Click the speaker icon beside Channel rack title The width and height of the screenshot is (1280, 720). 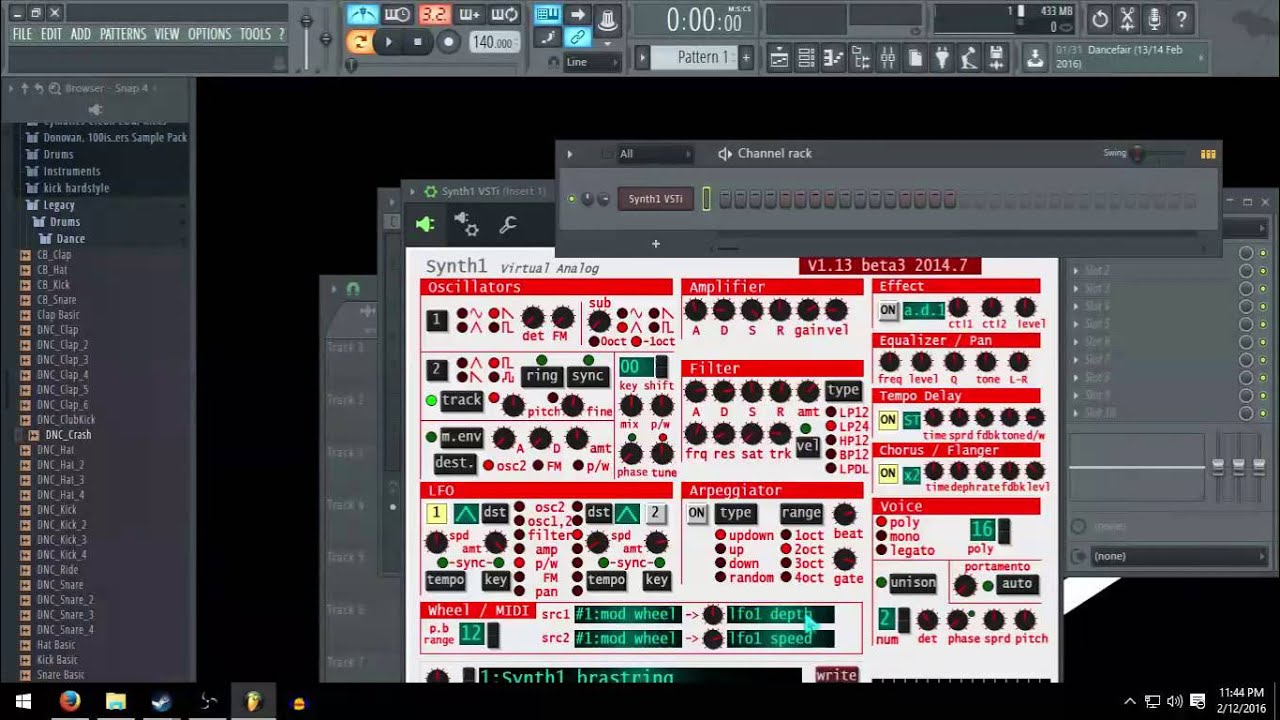coord(725,154)
